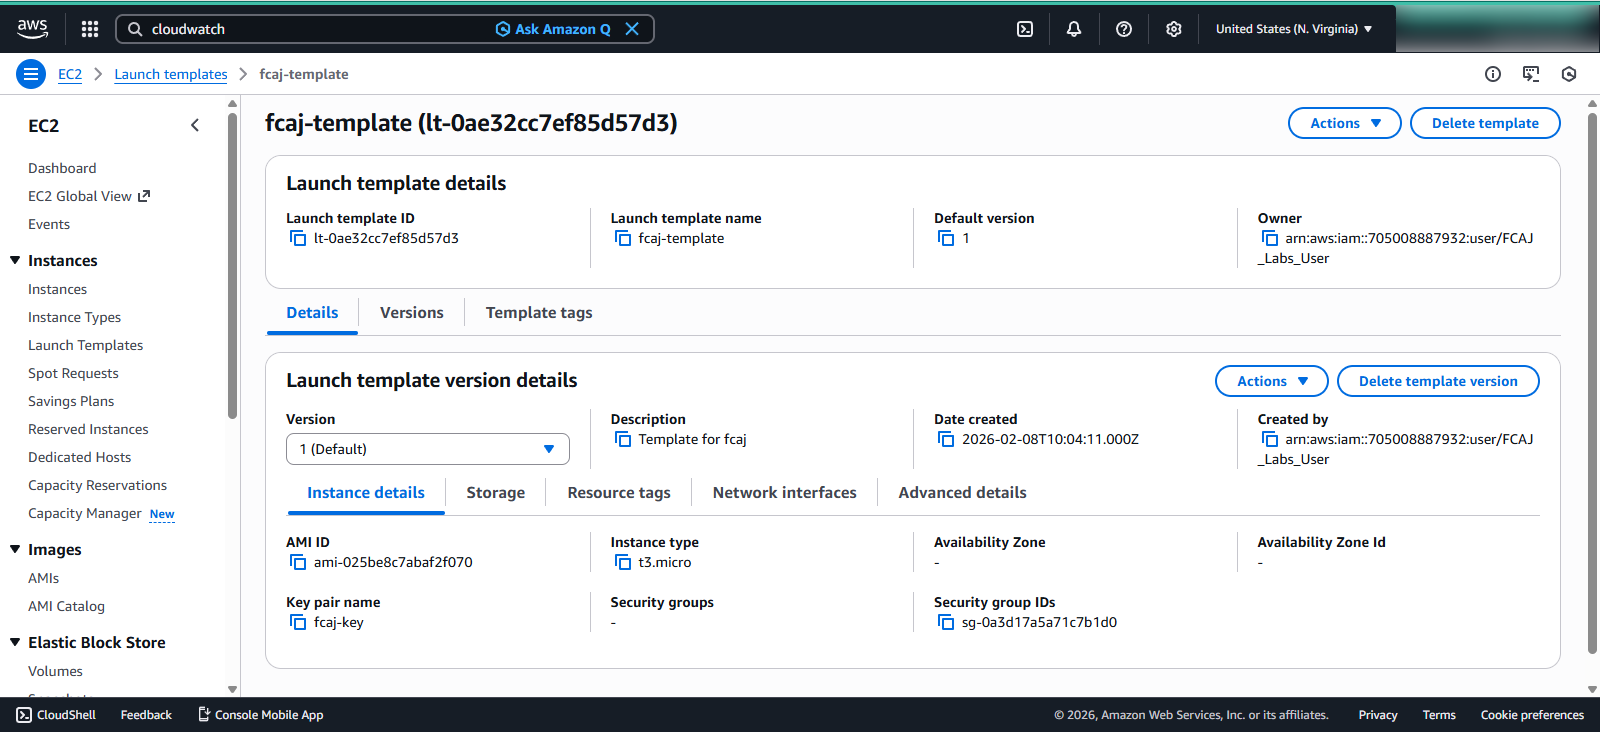1600x732 pixels.
Task: Click the sidebar vertical scrollbar
Action: point(233,265)
